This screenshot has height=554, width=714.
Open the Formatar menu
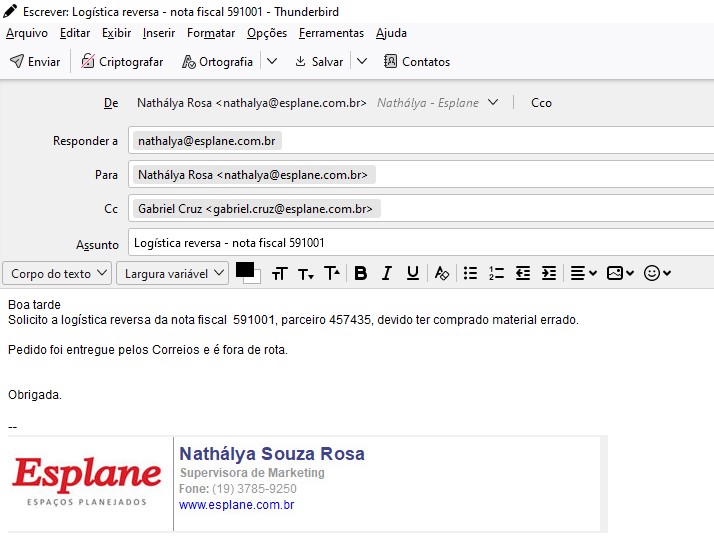click(x=211, y=33)
